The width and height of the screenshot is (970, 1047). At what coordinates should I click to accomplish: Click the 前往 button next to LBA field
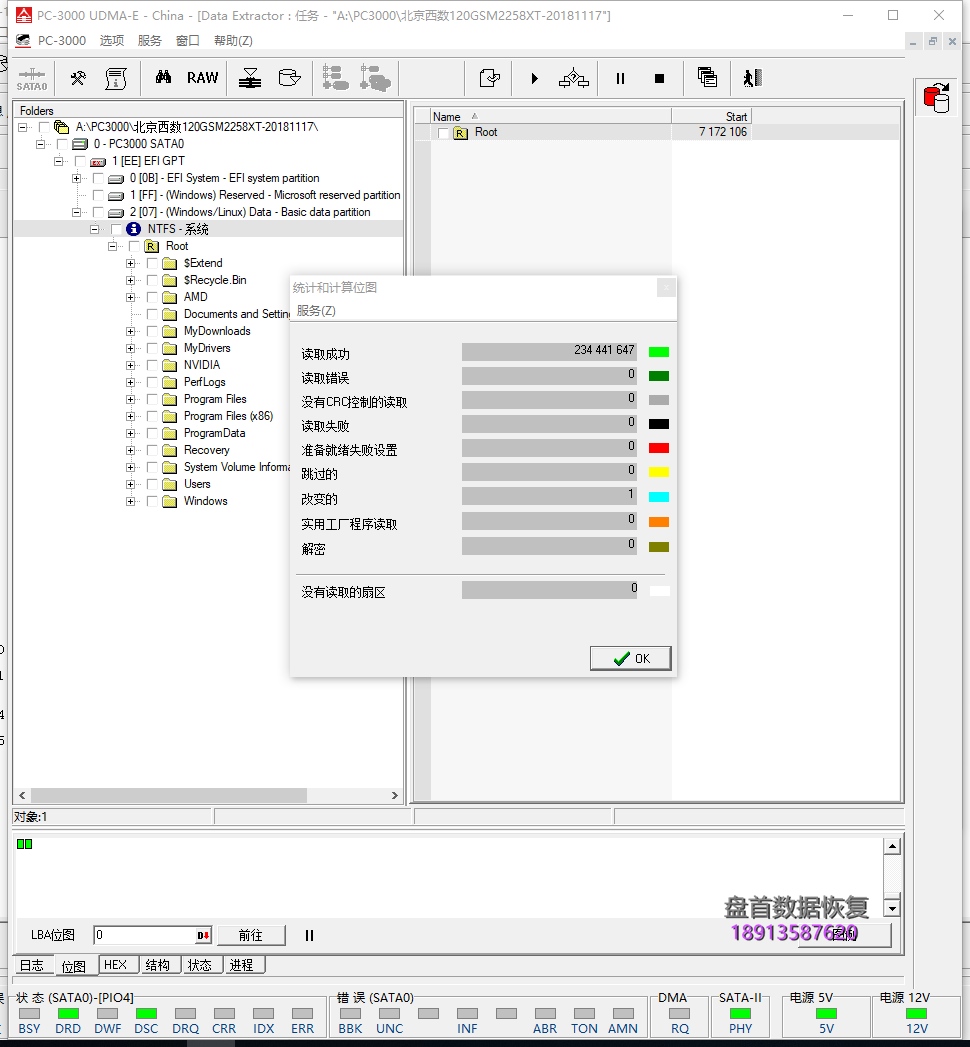[x=250, y=935]
